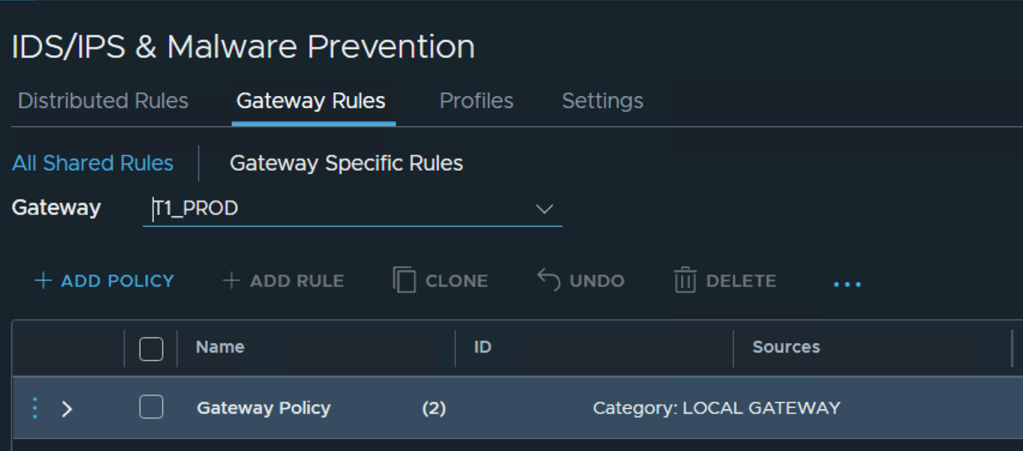Screen dimensions: 1023x451
Task: Click the Name column header
Action: (x=220, y=347)
